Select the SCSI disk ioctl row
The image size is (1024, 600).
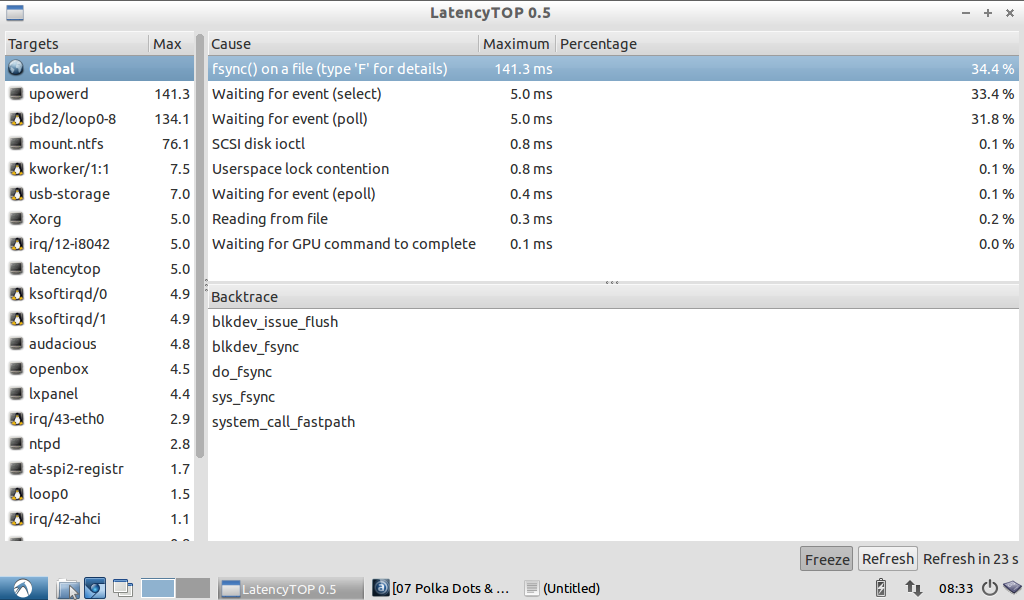pyautogui.click(x=613, y=144)
